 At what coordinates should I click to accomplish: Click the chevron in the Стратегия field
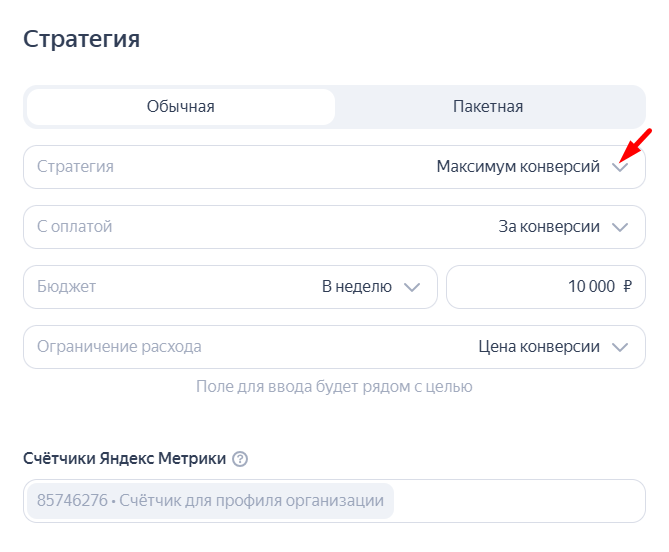(x=621, y=168)
